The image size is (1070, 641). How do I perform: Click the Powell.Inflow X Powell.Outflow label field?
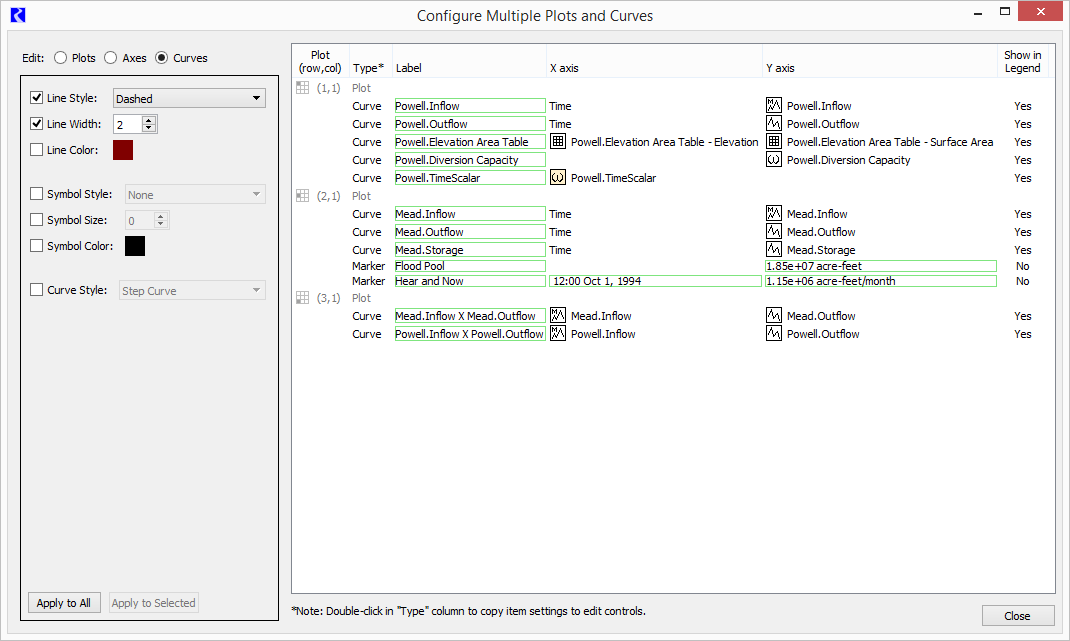tap(470, 334)
